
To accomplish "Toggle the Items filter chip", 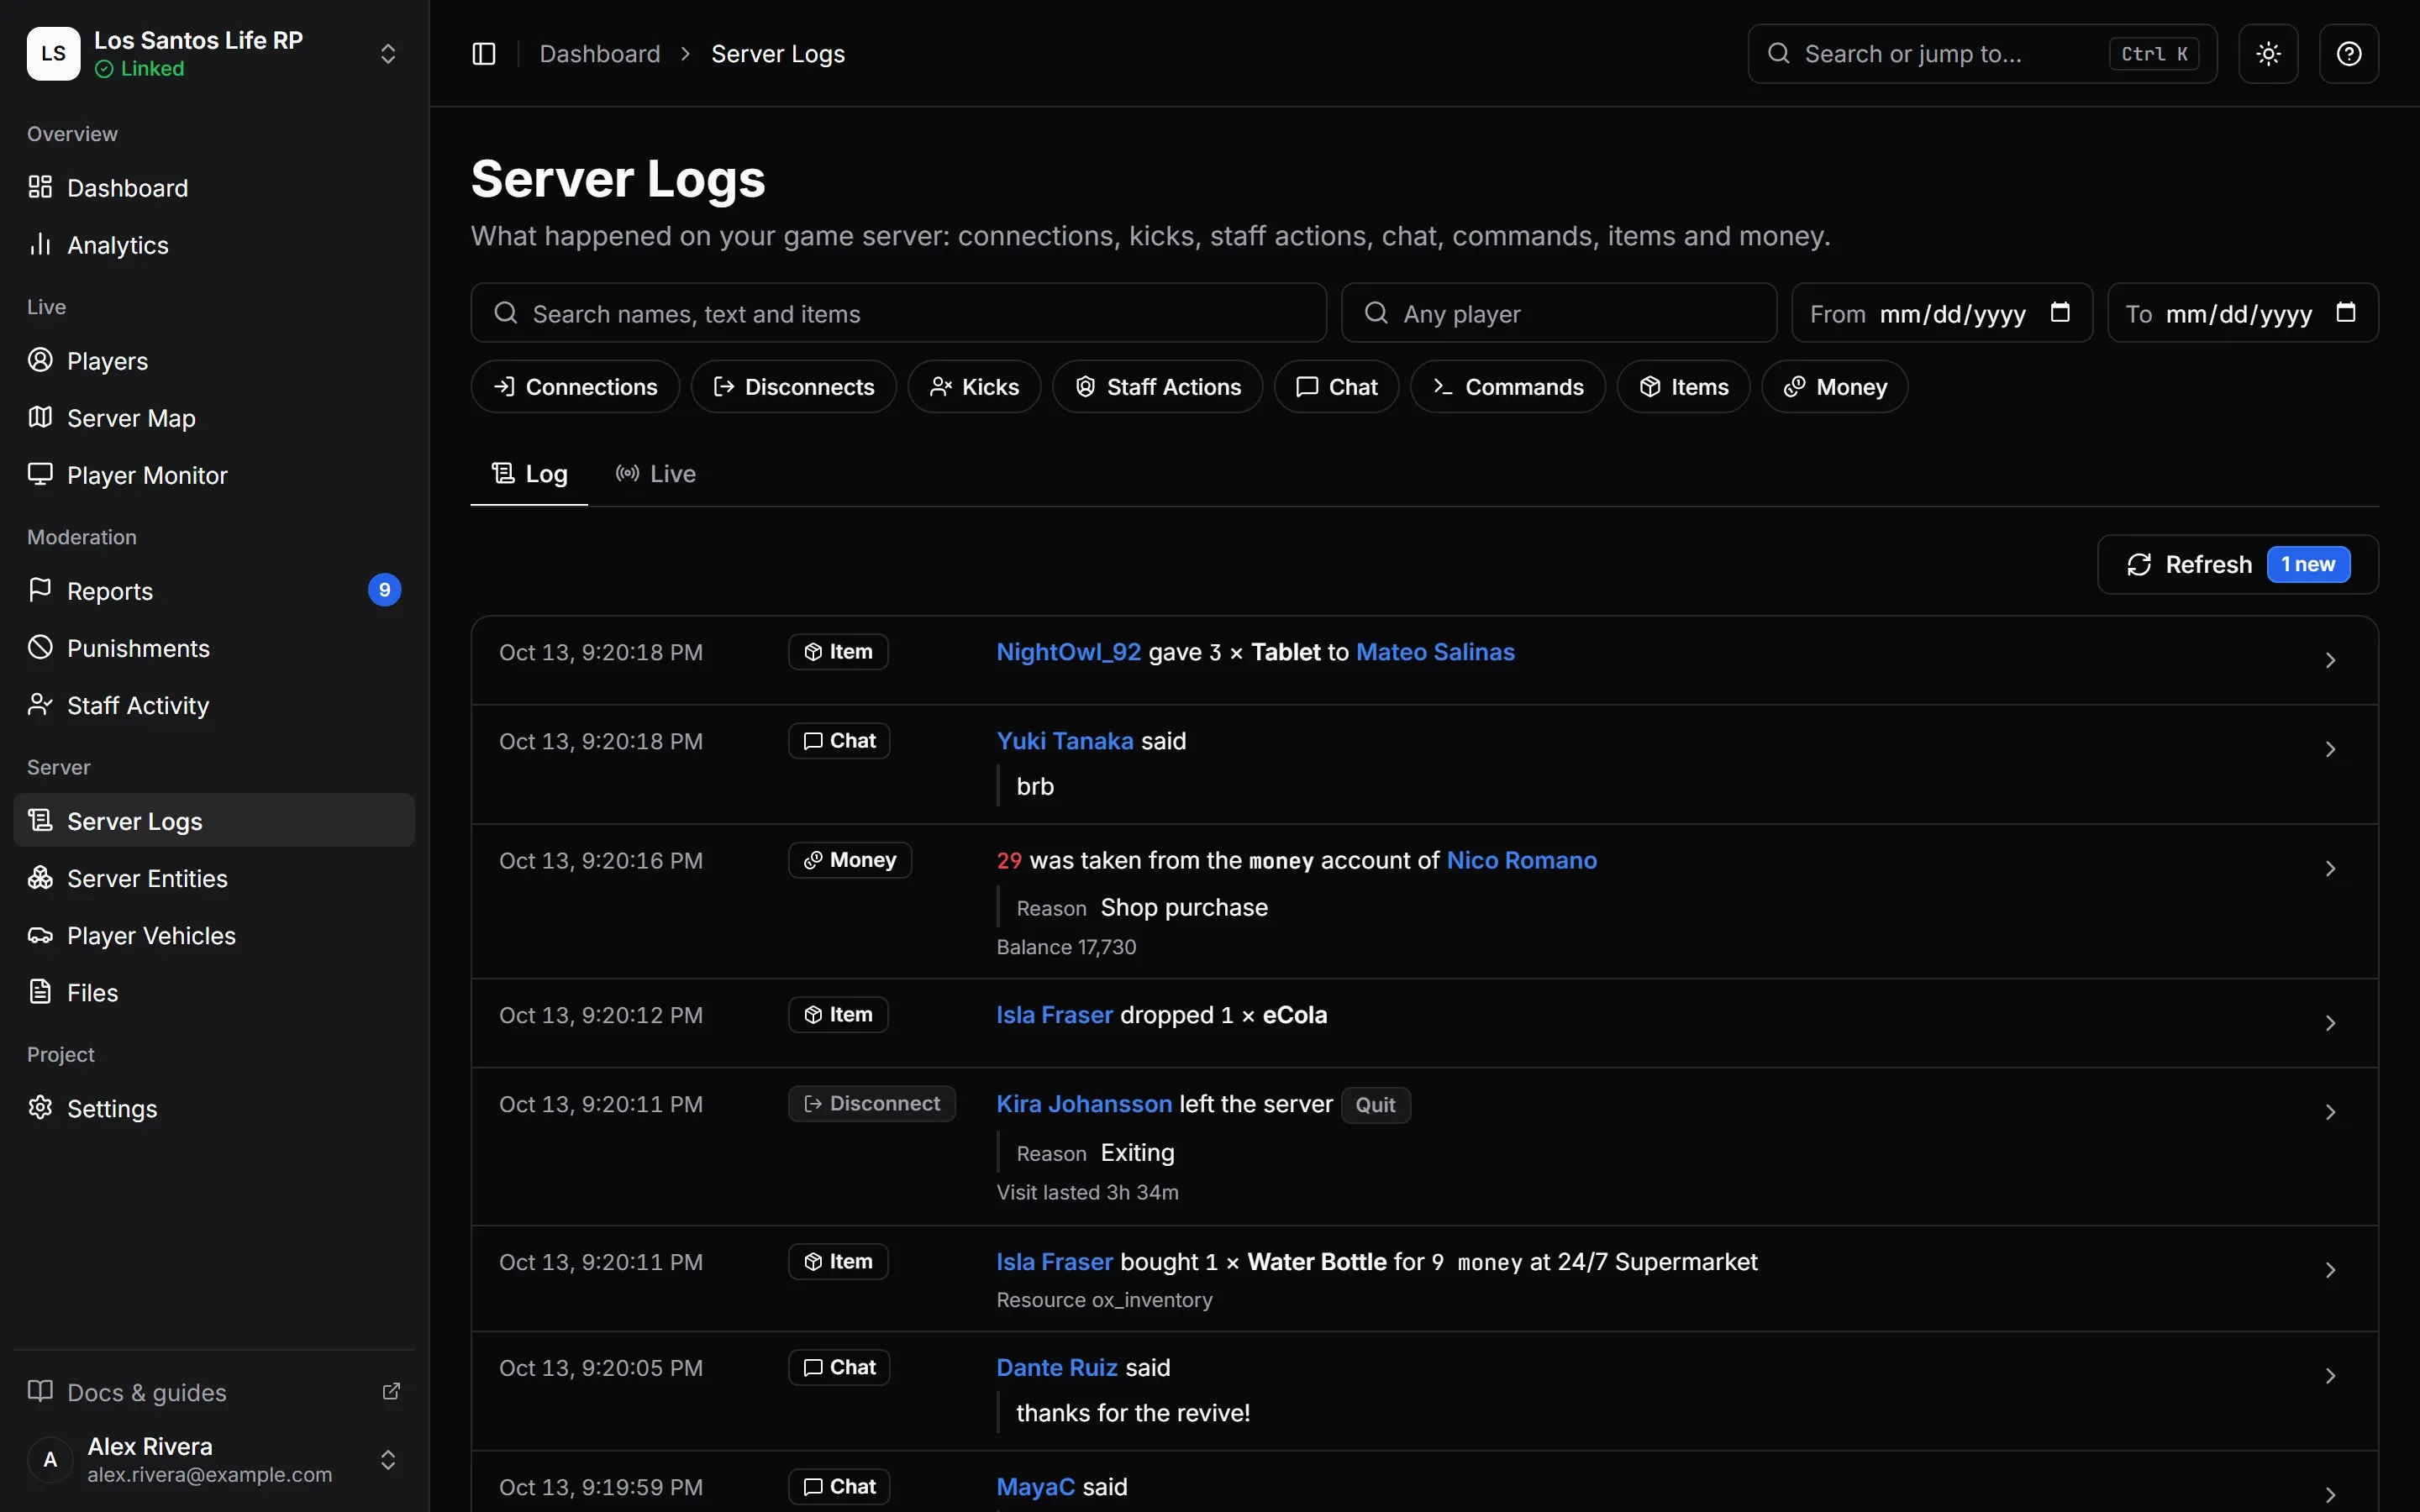I will [1684, 387].
